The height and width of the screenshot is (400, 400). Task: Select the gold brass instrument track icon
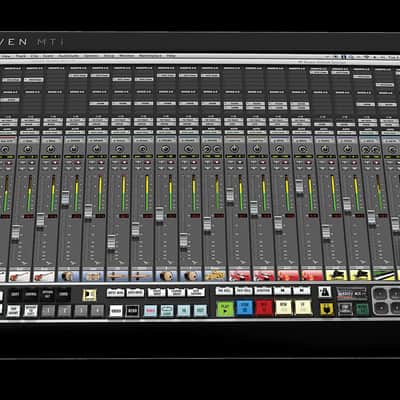pyautogui.click(x=215, y=276)
